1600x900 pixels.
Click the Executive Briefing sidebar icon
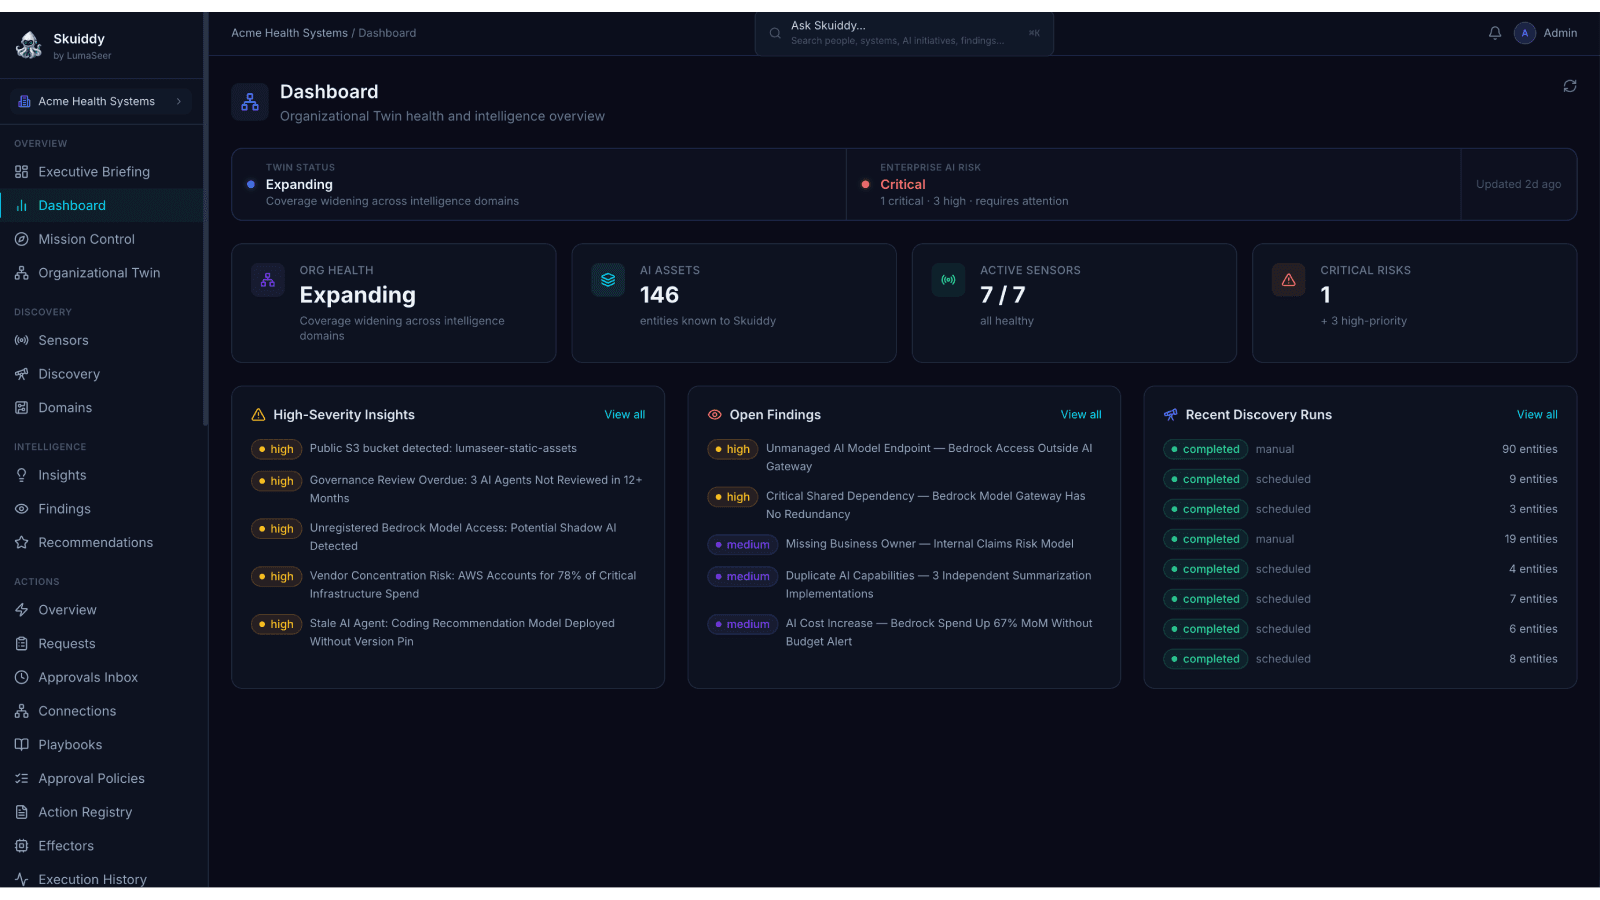point(21,172)
